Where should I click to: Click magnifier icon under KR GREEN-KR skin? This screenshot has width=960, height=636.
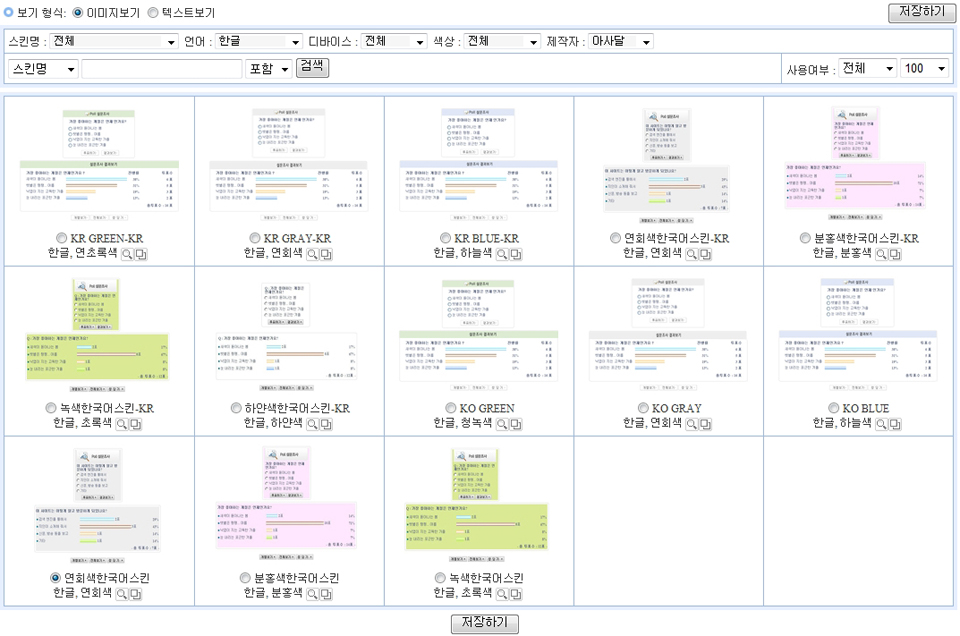pyautogui.click(x=127, y=255)
